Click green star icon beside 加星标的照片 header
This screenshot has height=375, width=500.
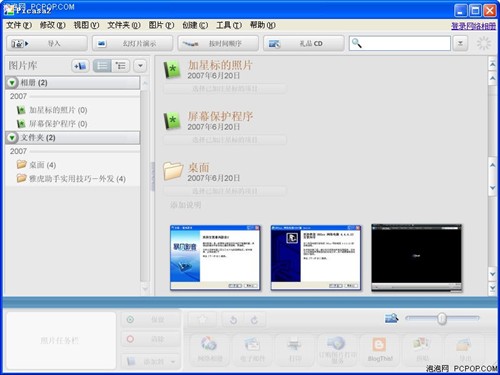click(x=172, y=70)
